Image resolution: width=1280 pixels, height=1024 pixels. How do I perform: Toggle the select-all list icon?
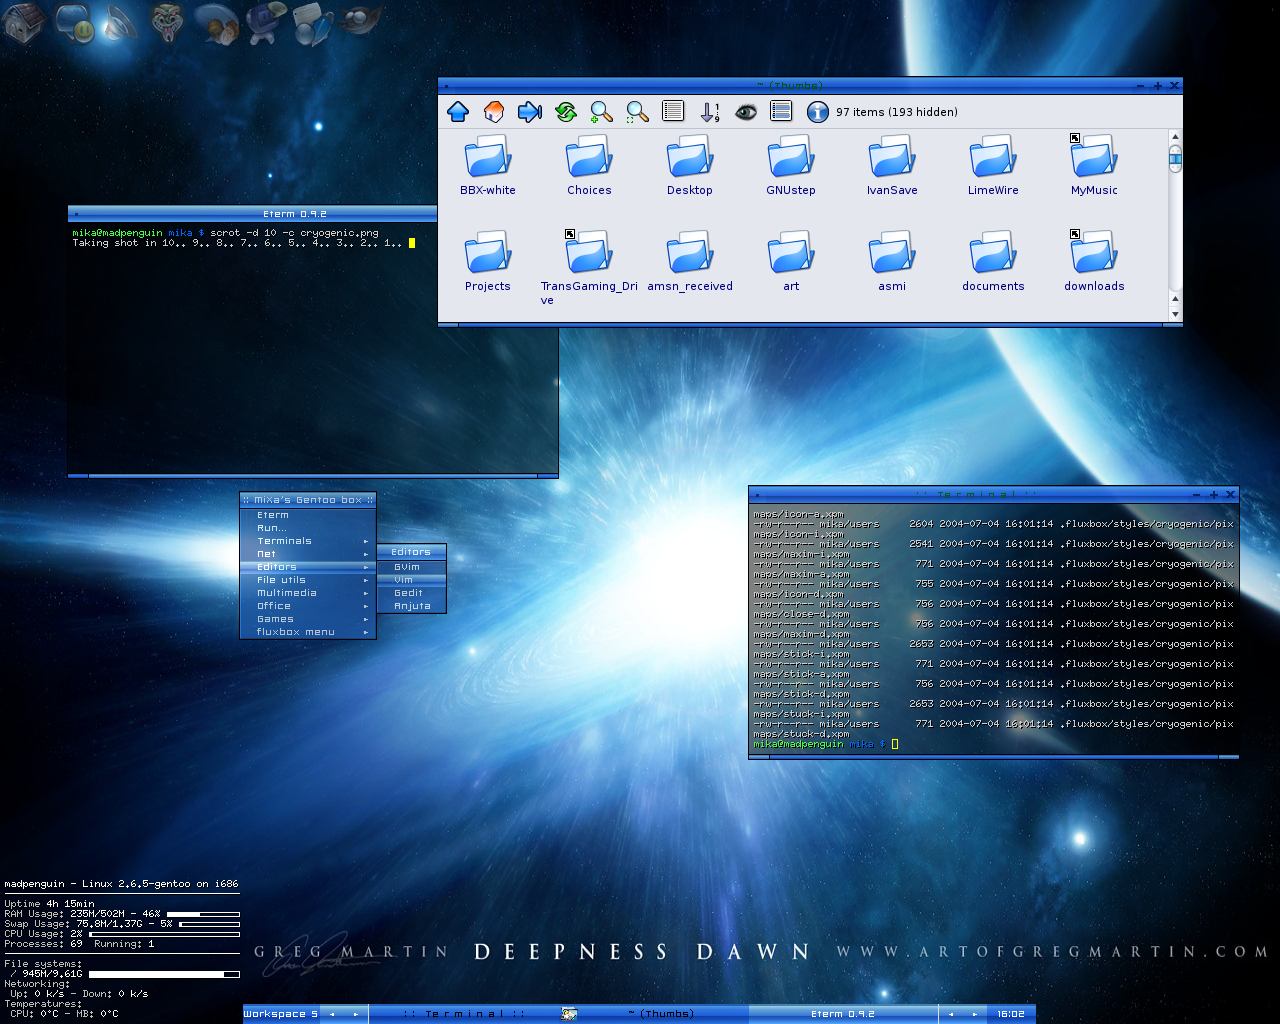click(782, 112)
